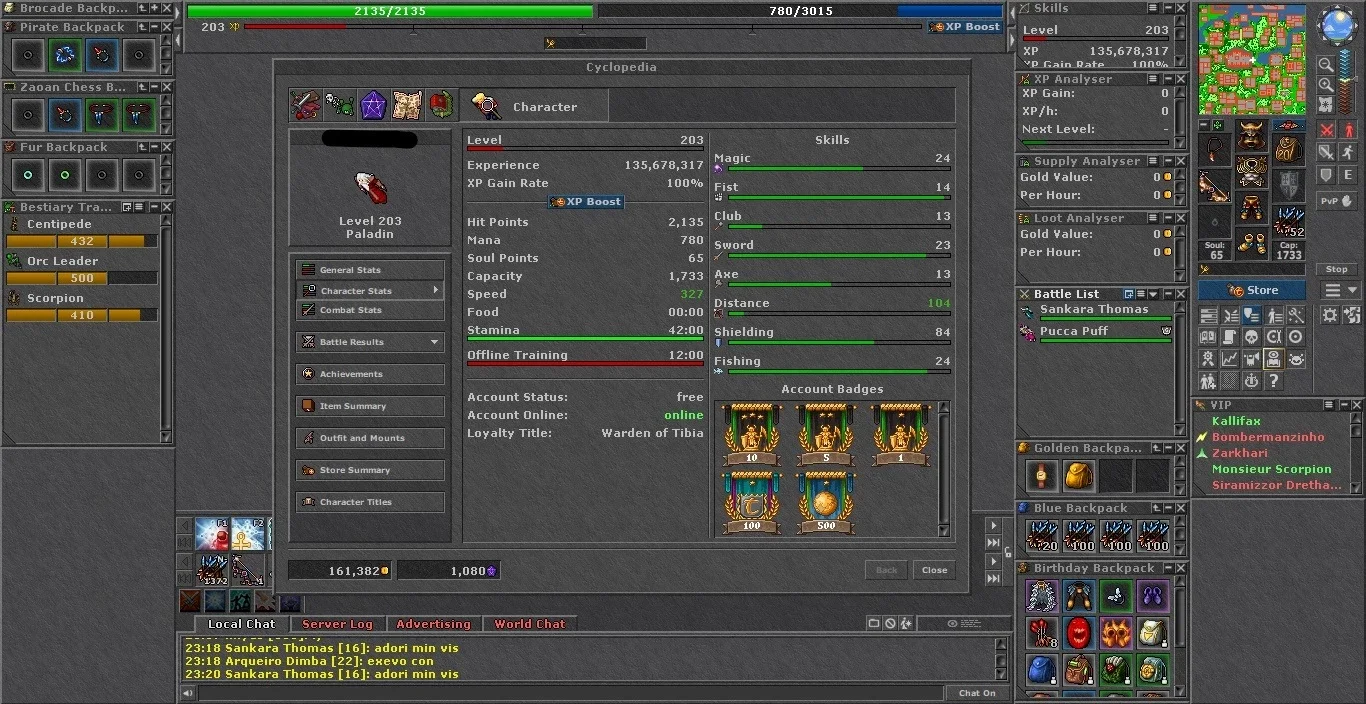Click XP Boost button in Cyclopedia
This screenshot has width=1366, height=704.
(586, 201)
